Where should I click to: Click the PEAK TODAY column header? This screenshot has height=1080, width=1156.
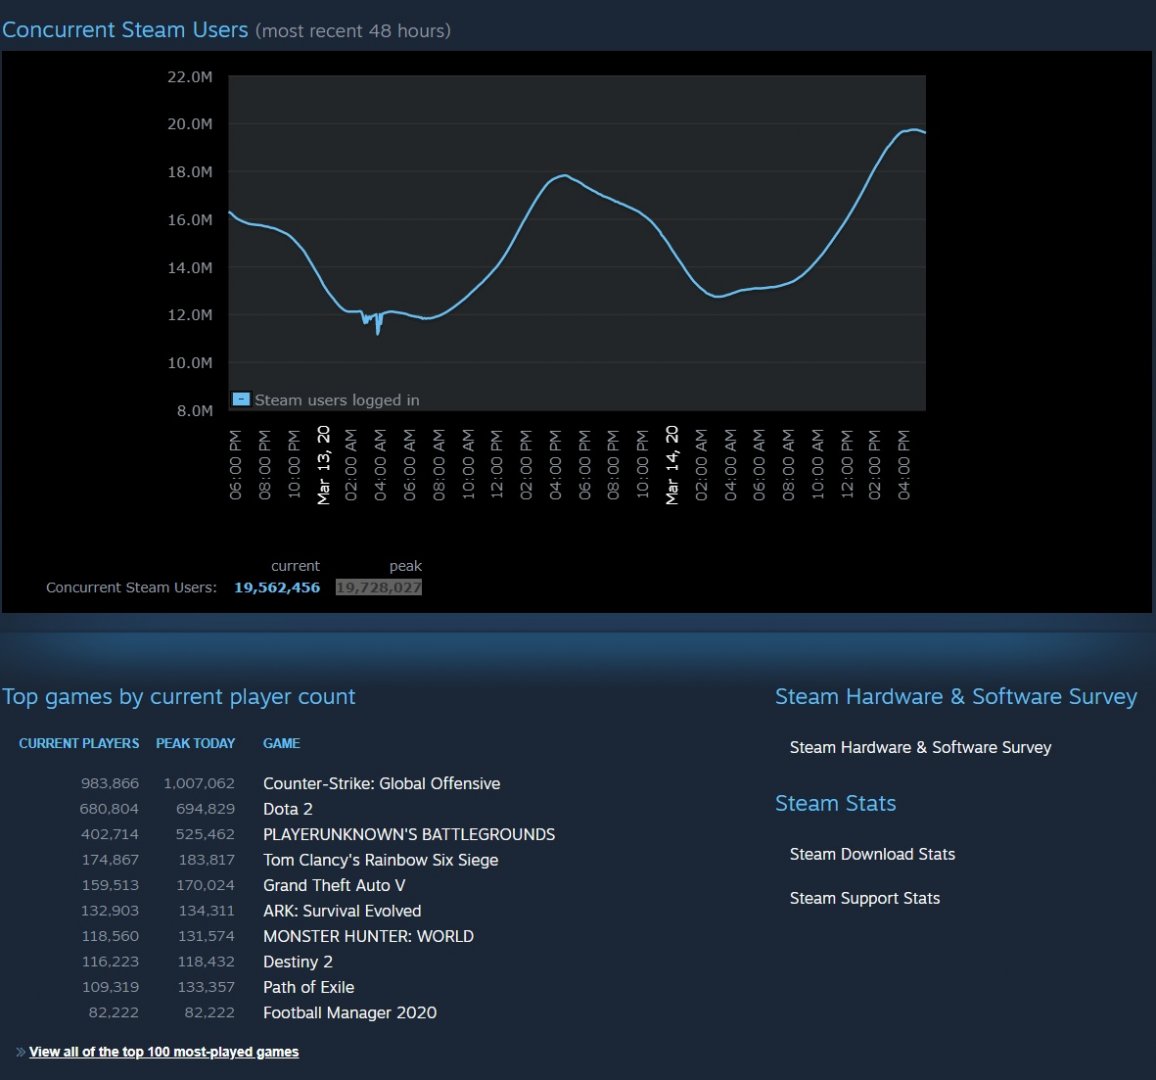[195, 743]
